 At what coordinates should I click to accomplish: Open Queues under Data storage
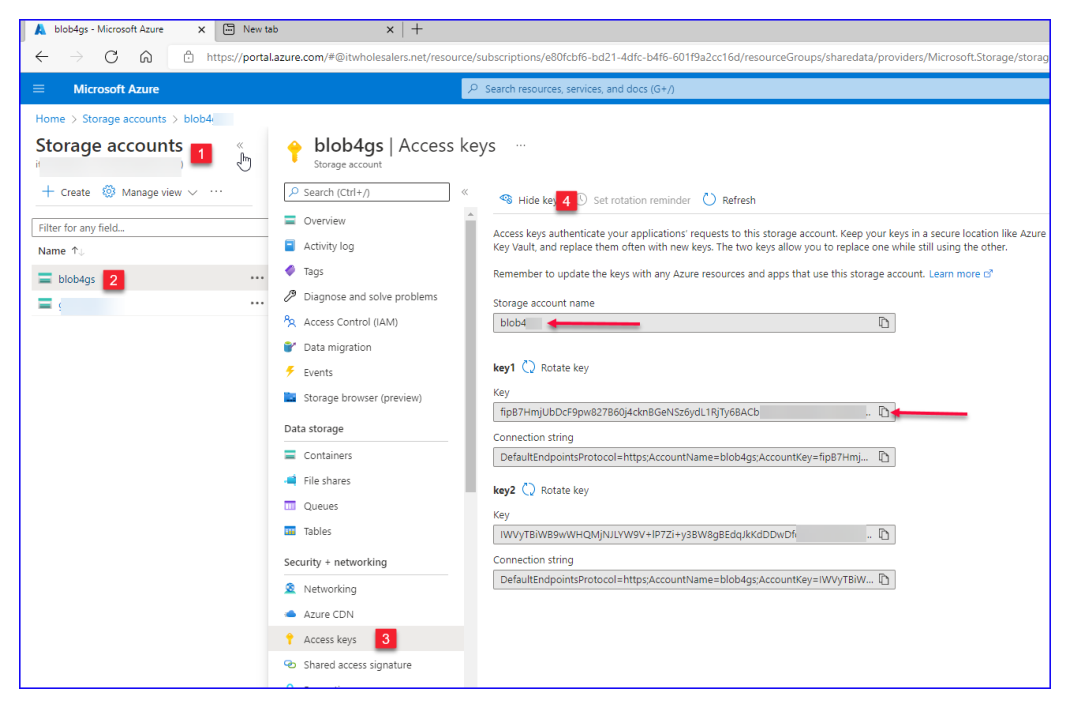tap(321, 506)
